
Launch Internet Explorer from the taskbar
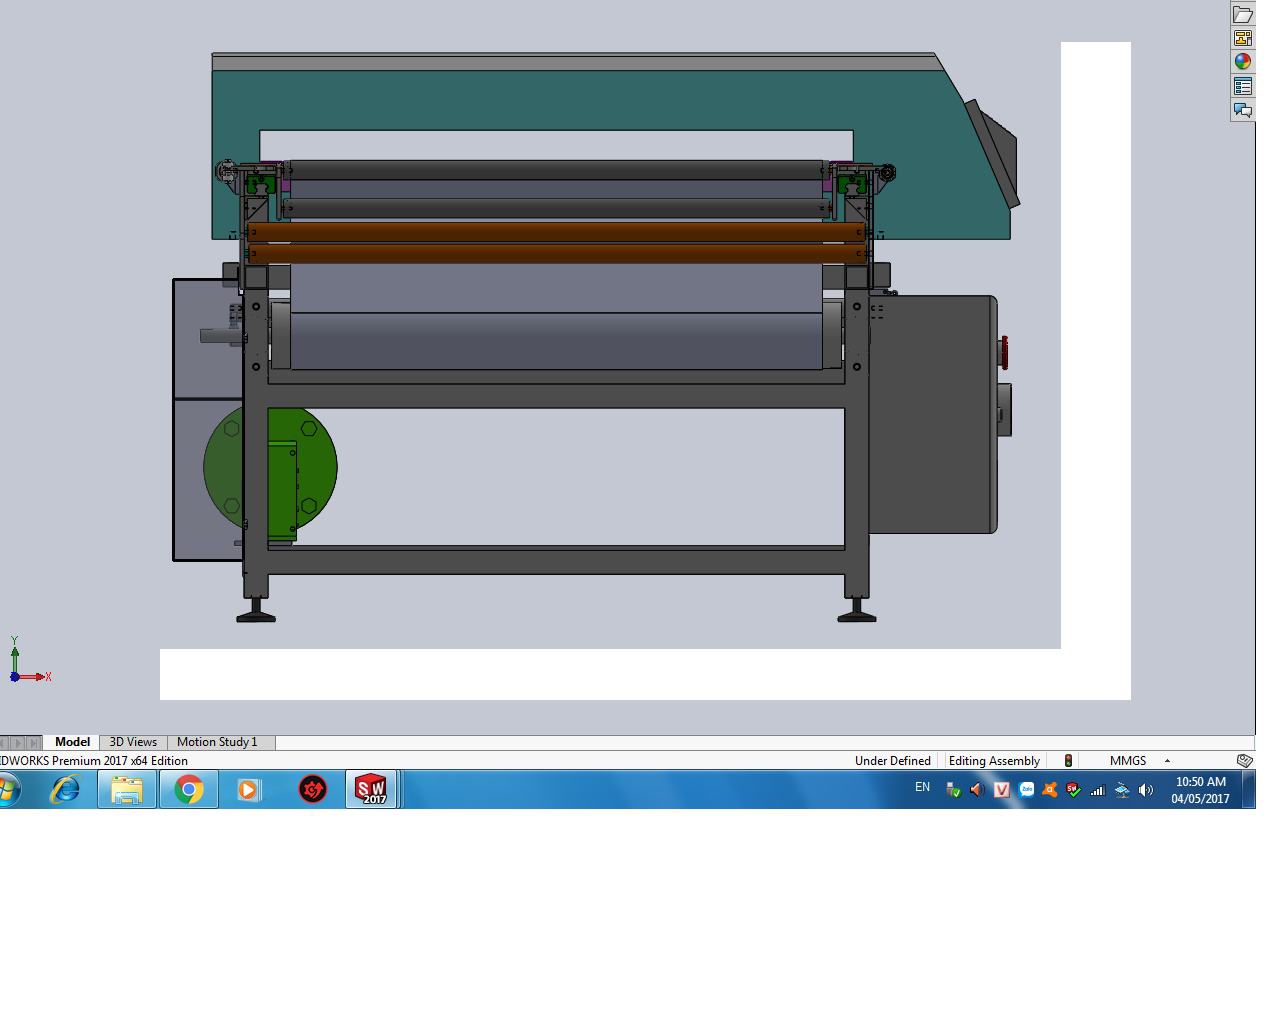[x=66, y=790]
